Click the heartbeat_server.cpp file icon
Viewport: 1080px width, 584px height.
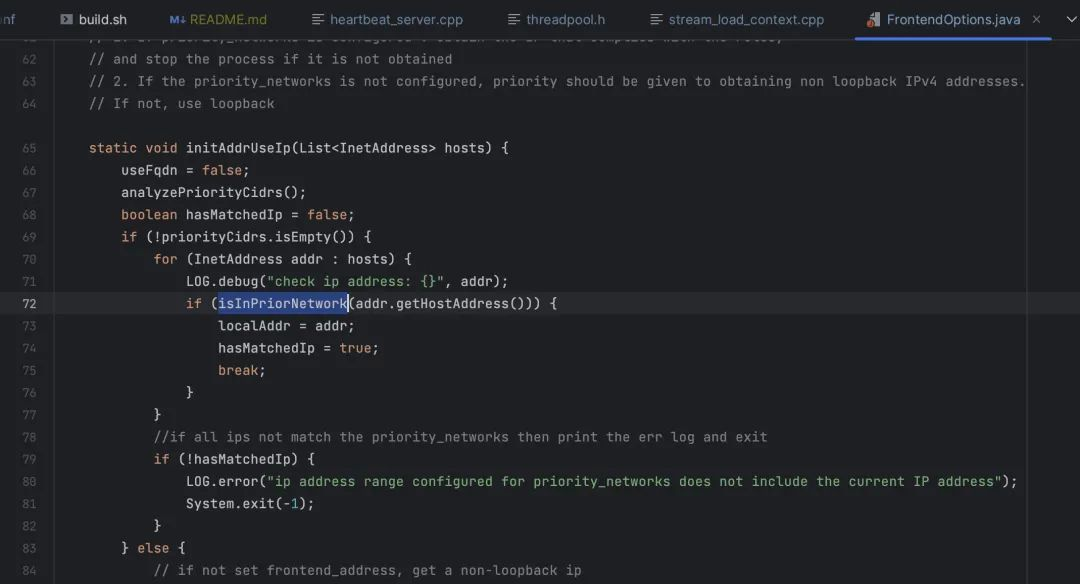point(318,19)
